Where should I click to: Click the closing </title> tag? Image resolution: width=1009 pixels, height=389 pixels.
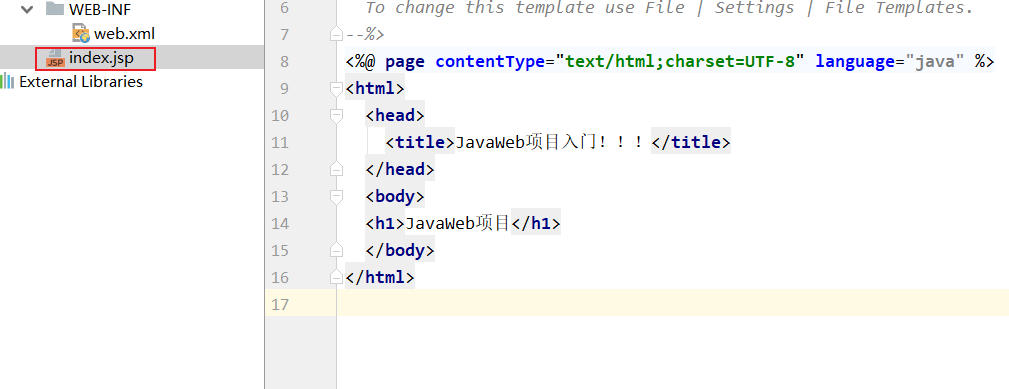click(690, 143)
